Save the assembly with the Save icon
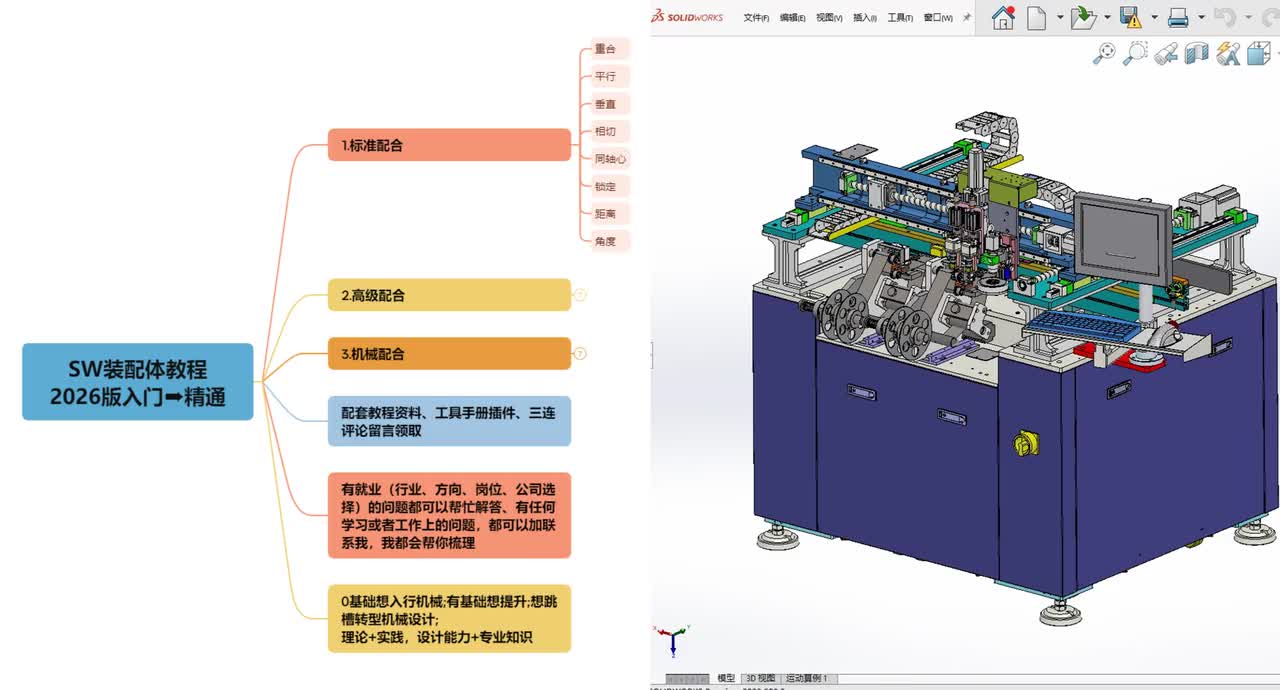This screenshot has width=1280, height=690. [1130, 17]
